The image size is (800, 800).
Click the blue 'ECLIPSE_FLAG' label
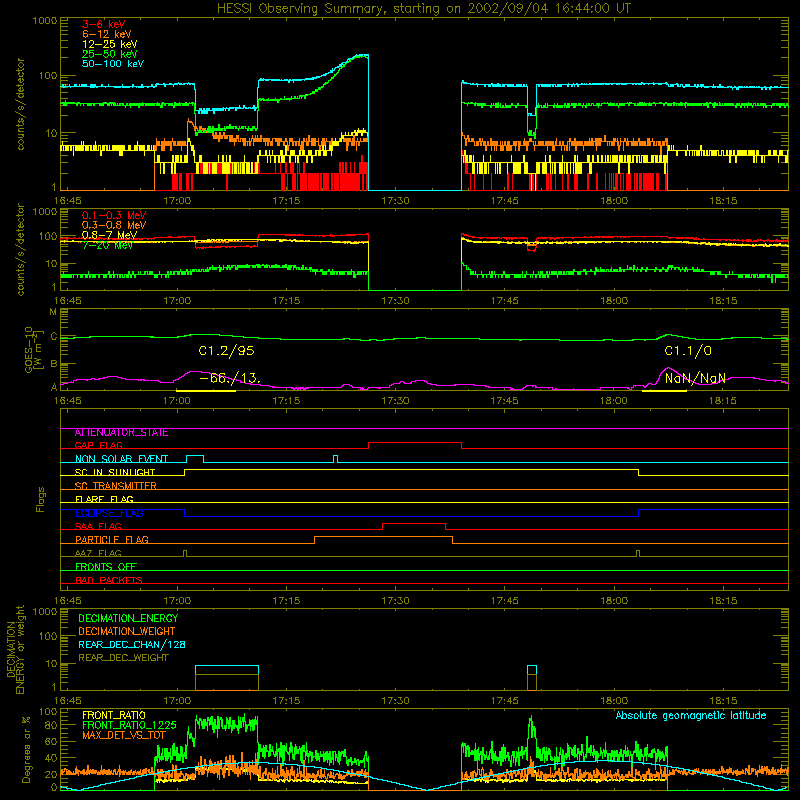pyautogui.click(x=109, y=513)
